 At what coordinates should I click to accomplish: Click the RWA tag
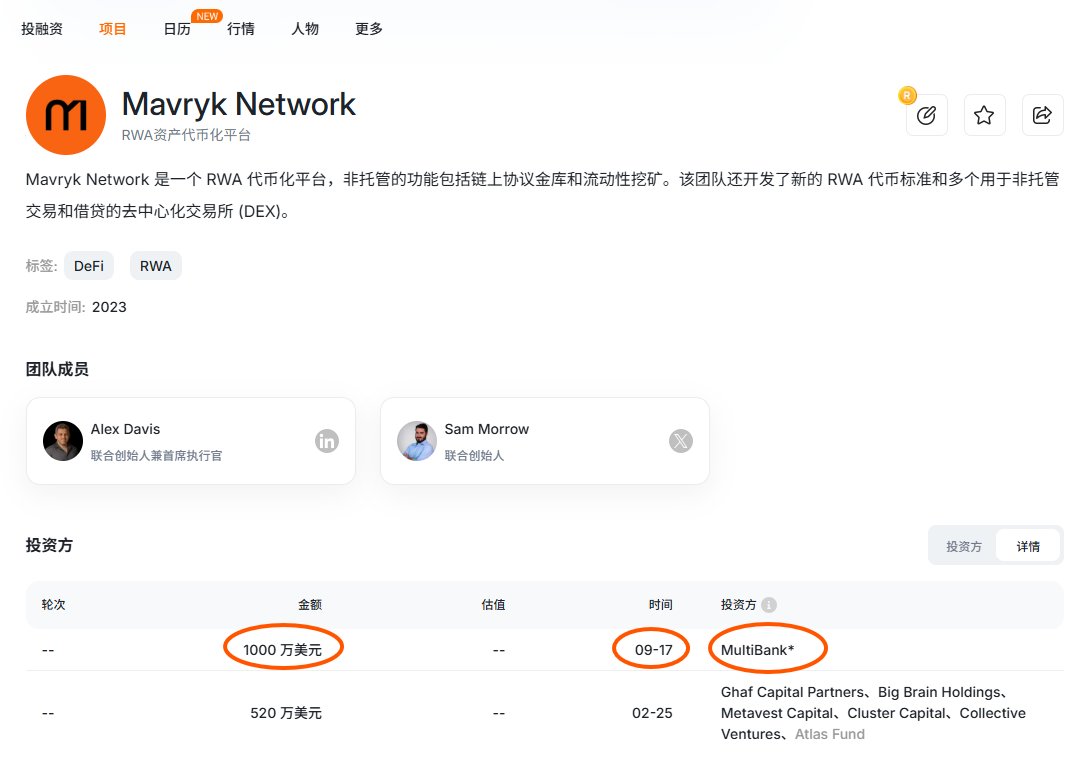[x=156, y=266]
